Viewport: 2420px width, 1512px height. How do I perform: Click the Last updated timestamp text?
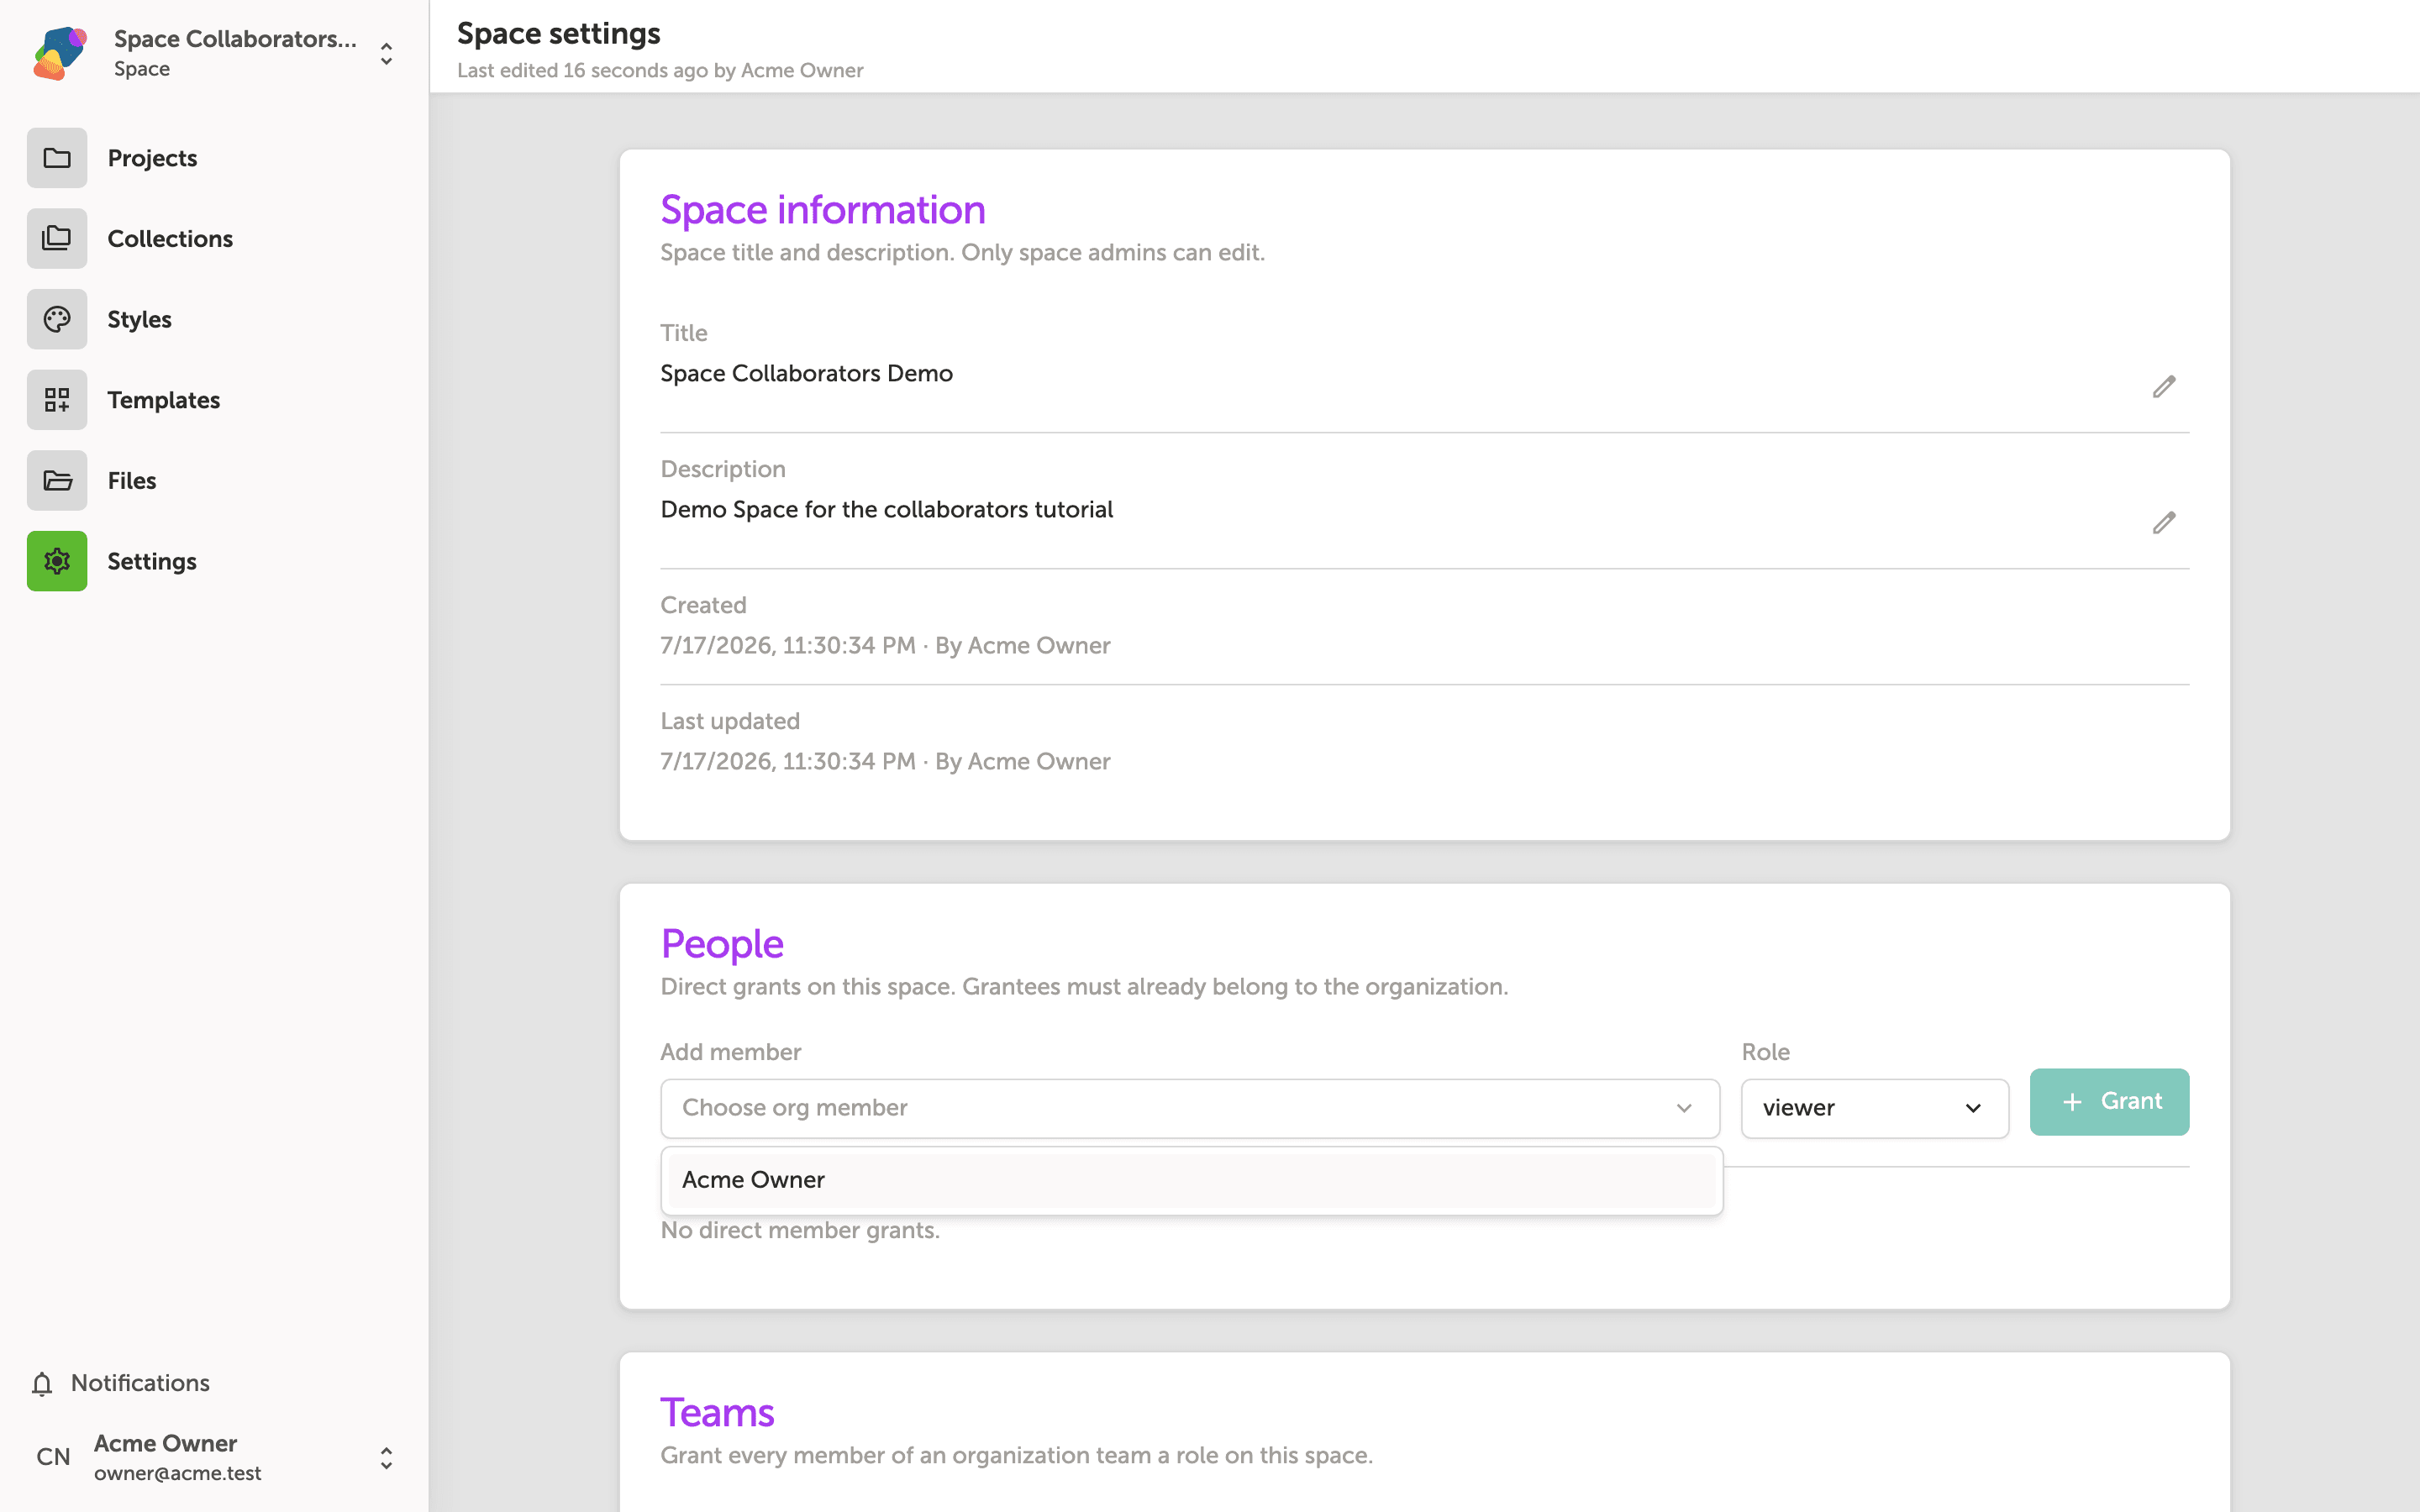(885, 761)
